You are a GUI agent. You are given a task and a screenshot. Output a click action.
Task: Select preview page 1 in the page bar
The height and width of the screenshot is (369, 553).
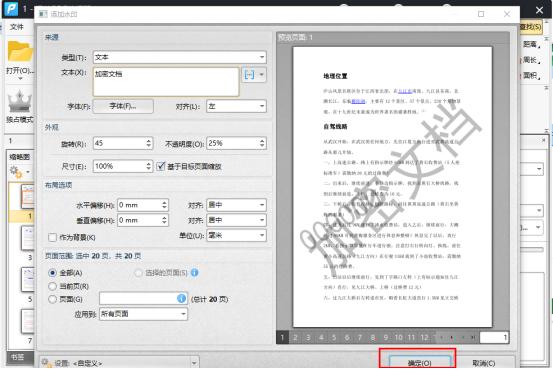(282, 338)
